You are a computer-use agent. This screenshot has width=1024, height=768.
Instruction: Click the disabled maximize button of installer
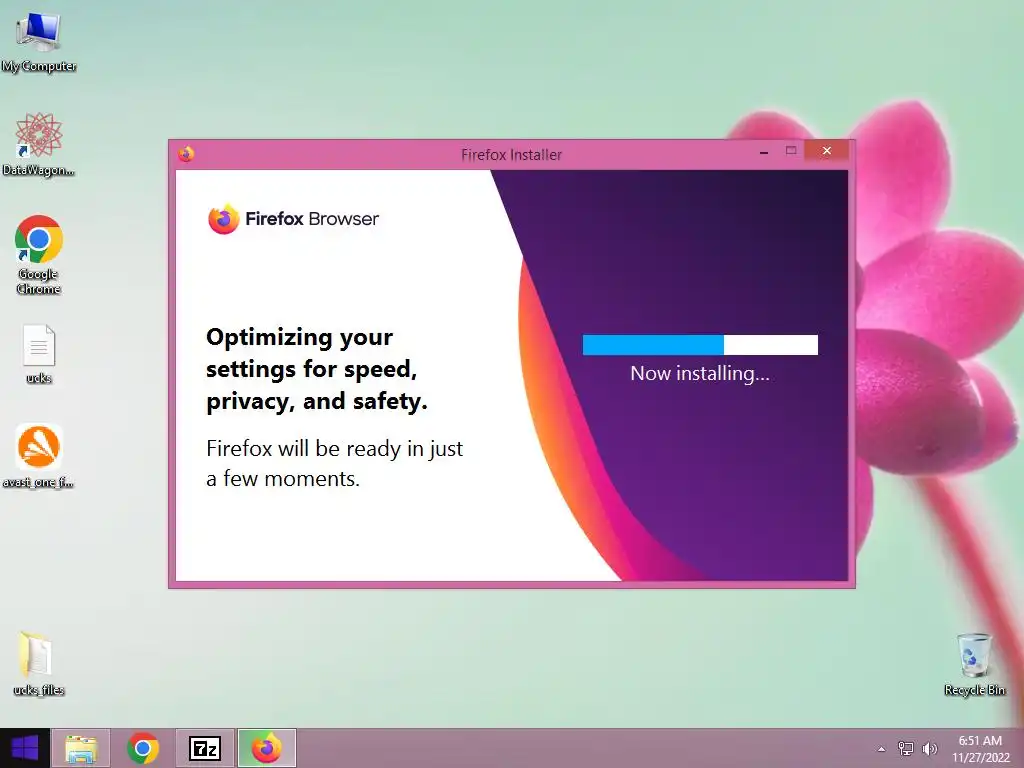791,151
